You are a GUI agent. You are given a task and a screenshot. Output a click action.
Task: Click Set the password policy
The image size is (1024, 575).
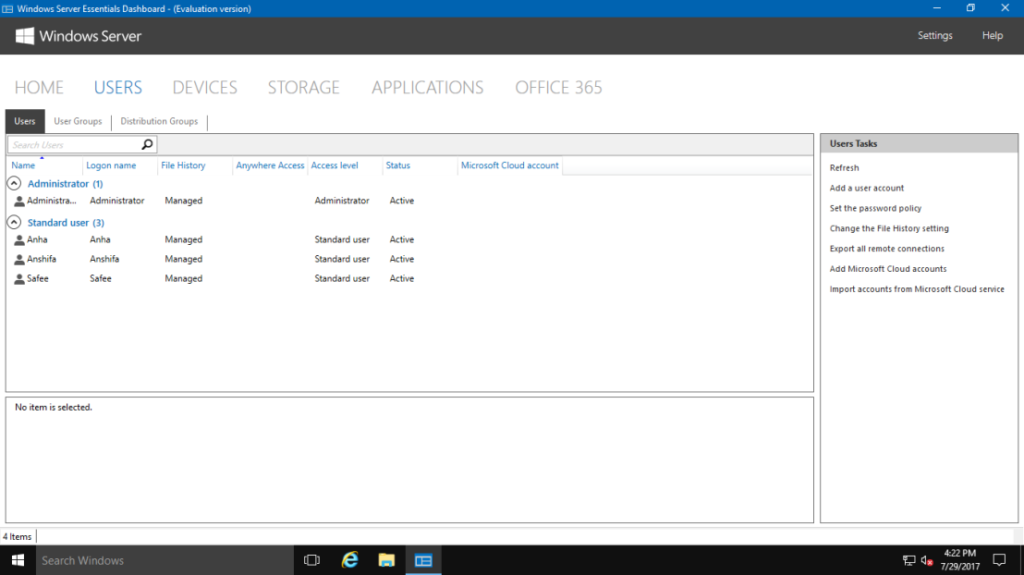pyautogui.click(x=875, y=208)
